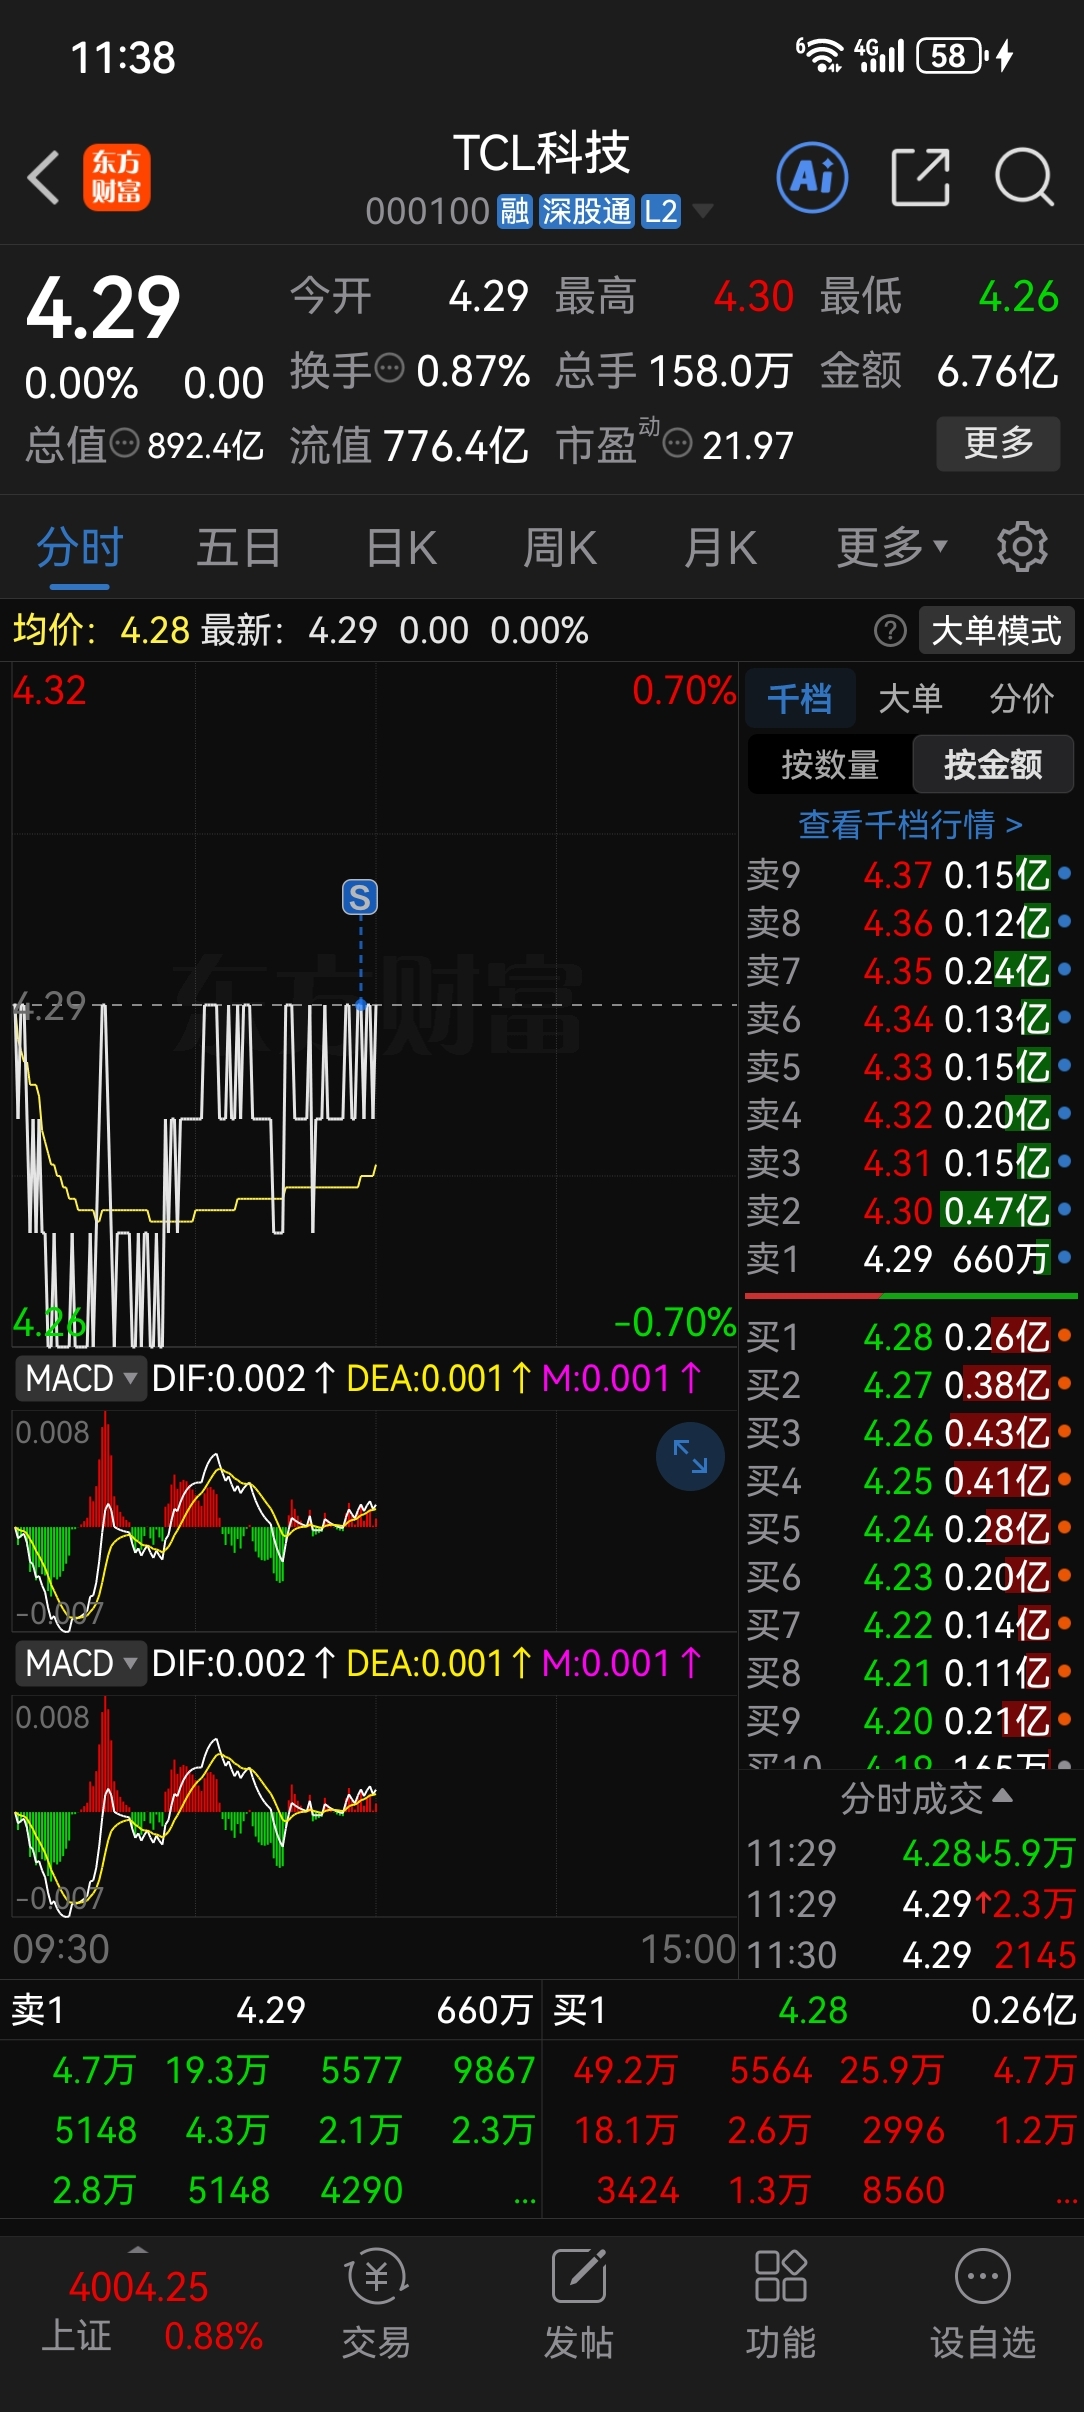Tap the buy/sell ratio bar
The image size is (1084, 2412).
point(910,1296)
